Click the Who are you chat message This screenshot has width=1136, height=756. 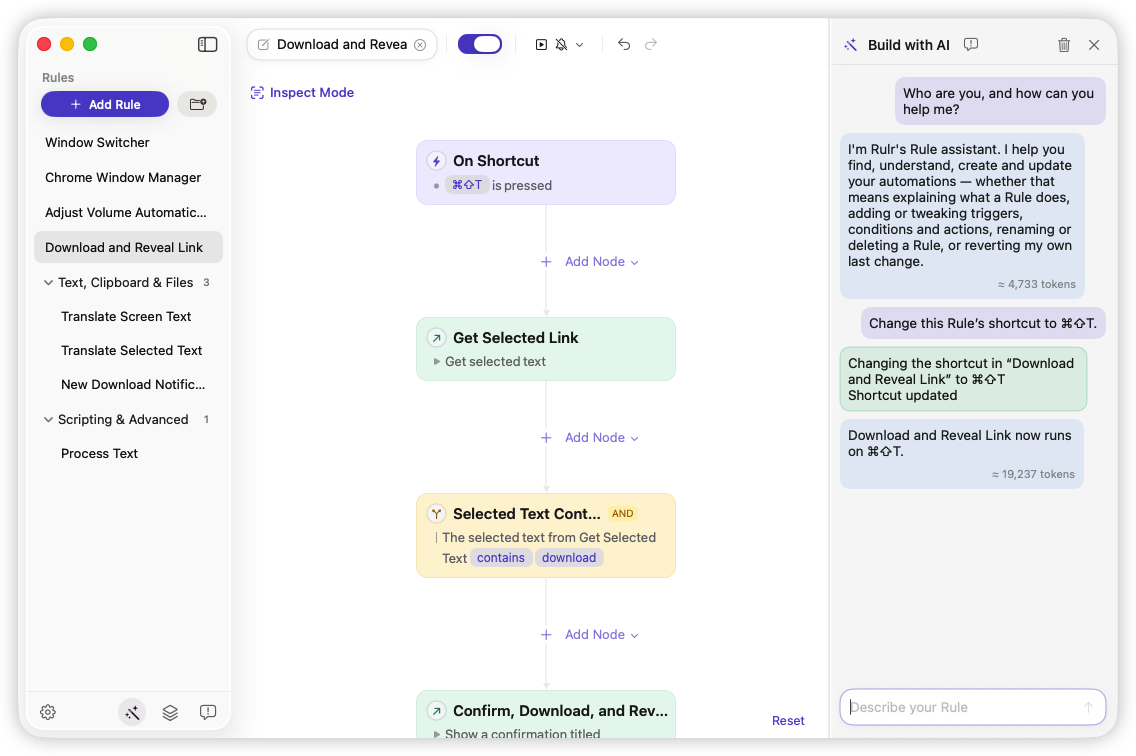(x=1000, y=101)
